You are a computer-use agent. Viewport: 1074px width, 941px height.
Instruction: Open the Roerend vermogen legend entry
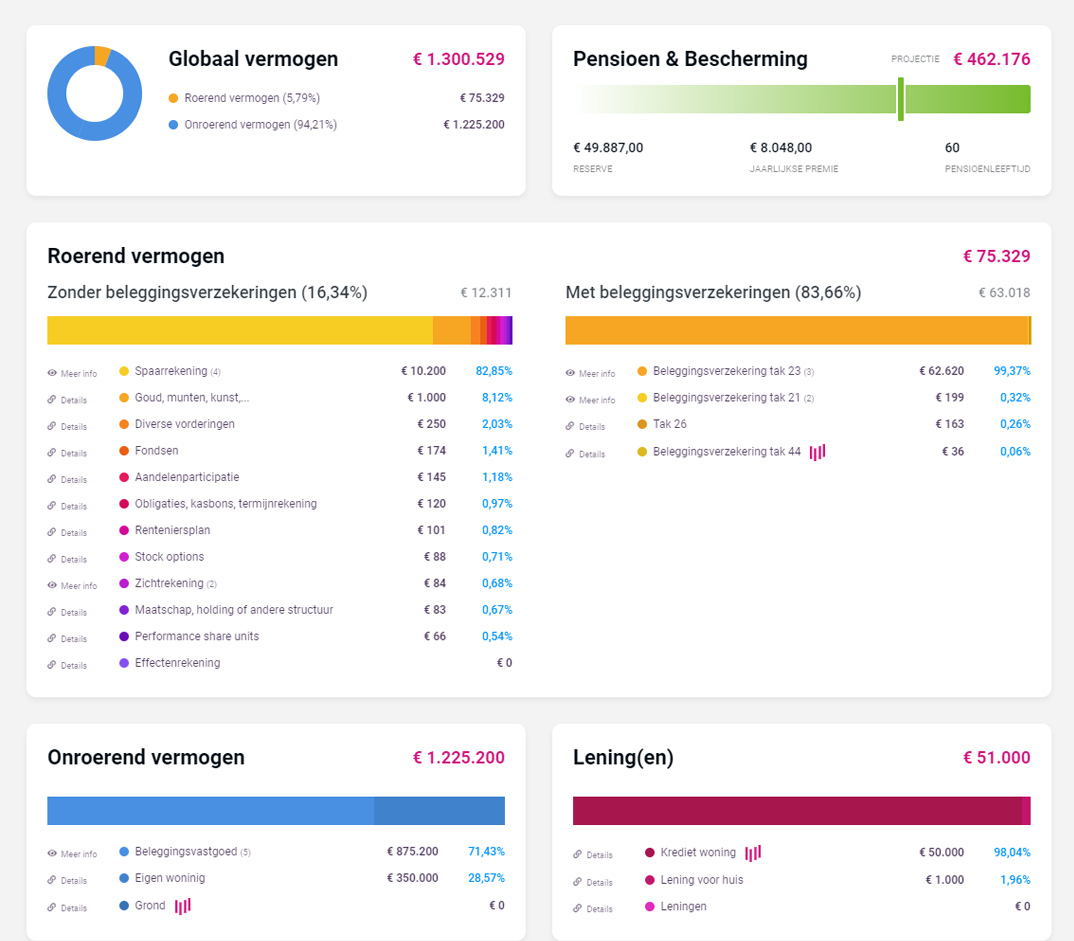pyautogui.click(x=252, y=98)
